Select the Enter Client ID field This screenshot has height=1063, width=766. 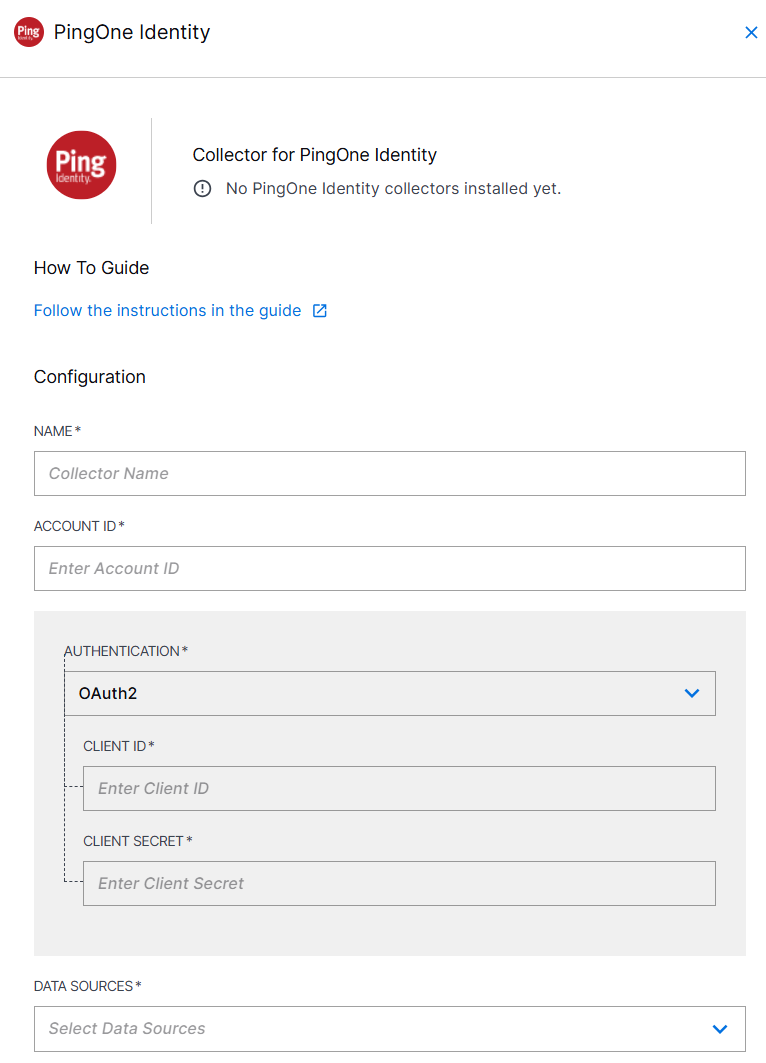(399, 788)
